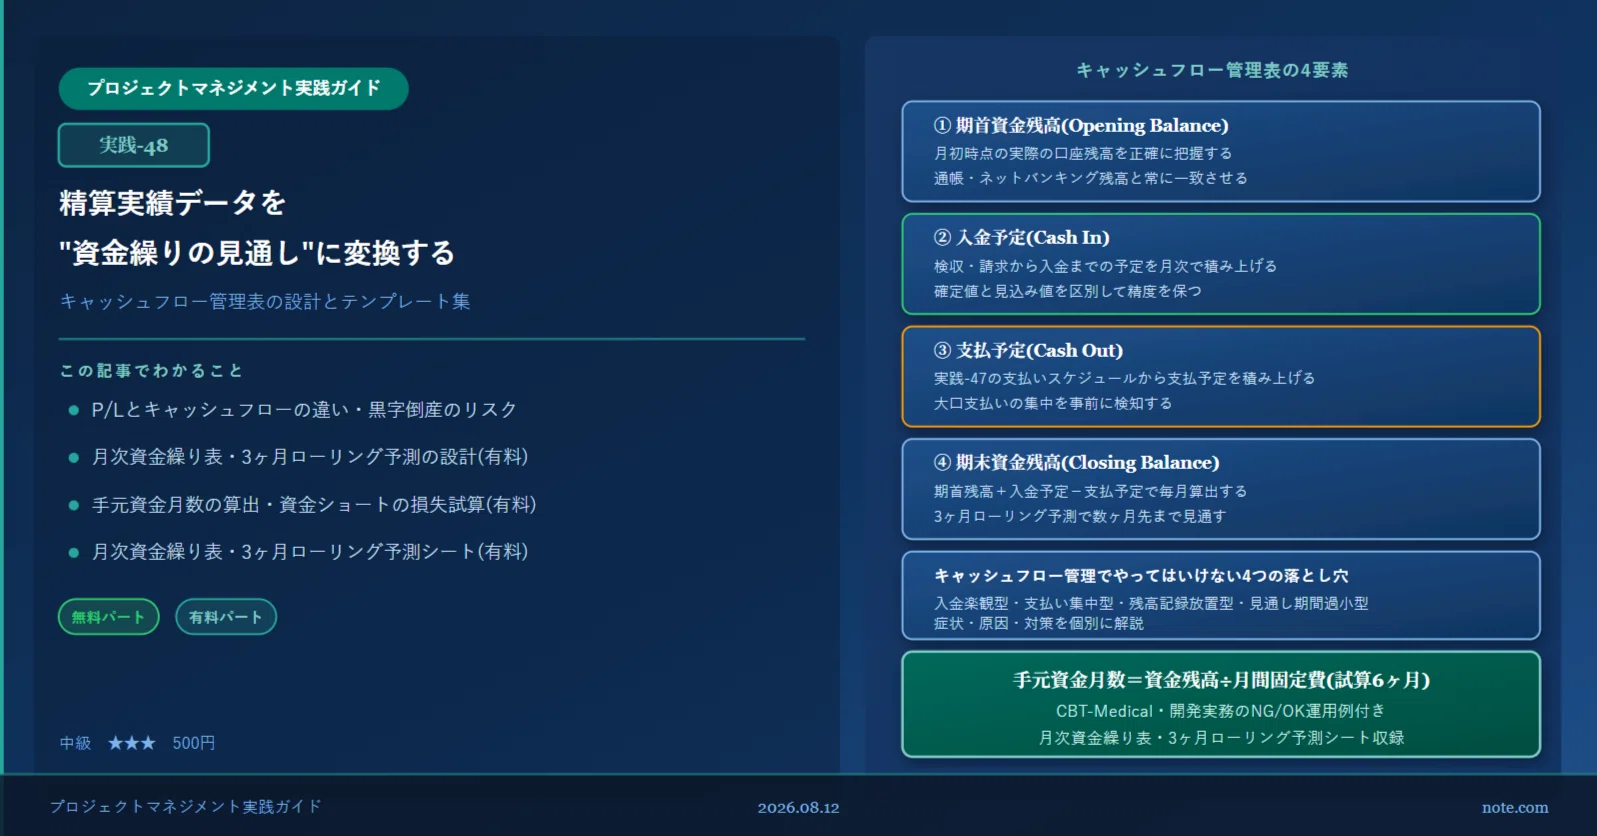The image size is (1597, 836).
Task: Click bullet 手元資金月数の算出・資金ショートの損失試算(有料)
Action: pyautogui.click(x=314, y=505)
